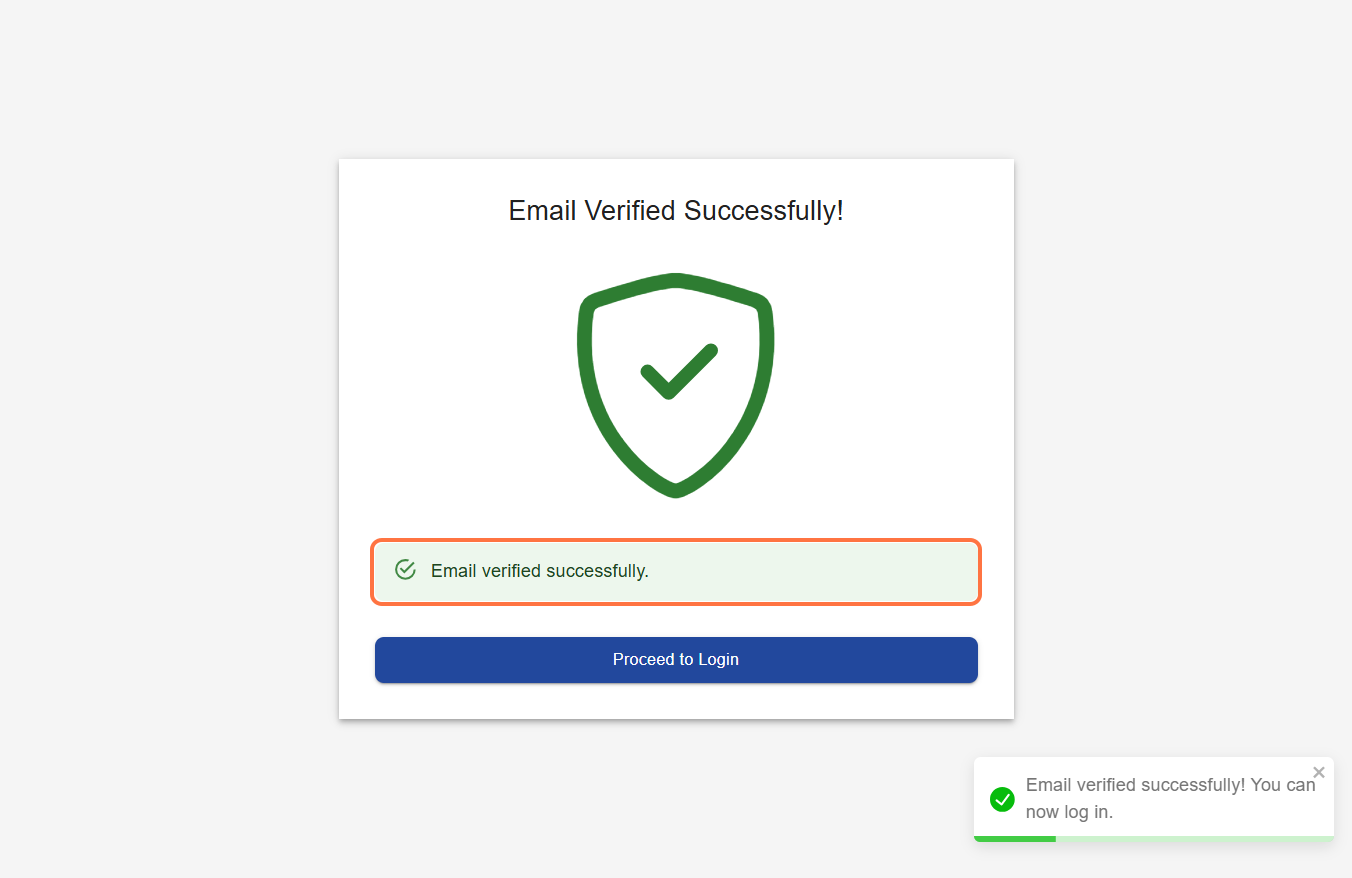
Task: Click the checkmark inside the shield
Action: [679, 372]
